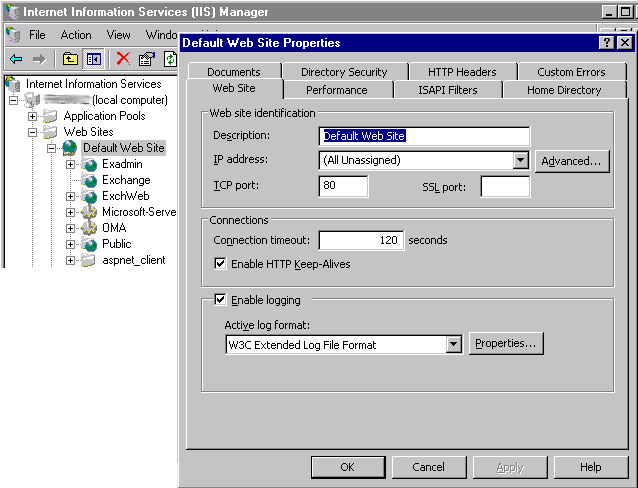
Task: Switch to the ISAPI Filters tab
Action: (448, 90)
